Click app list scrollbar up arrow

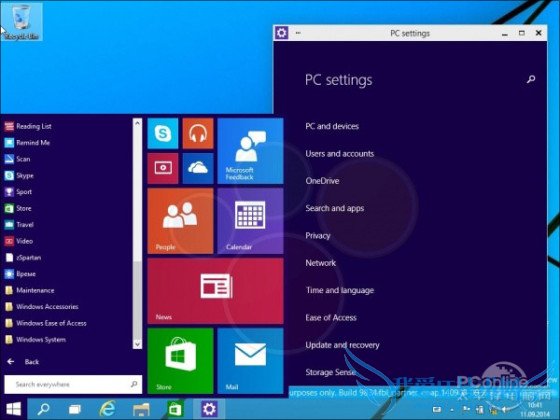click(x=137, y=123)
